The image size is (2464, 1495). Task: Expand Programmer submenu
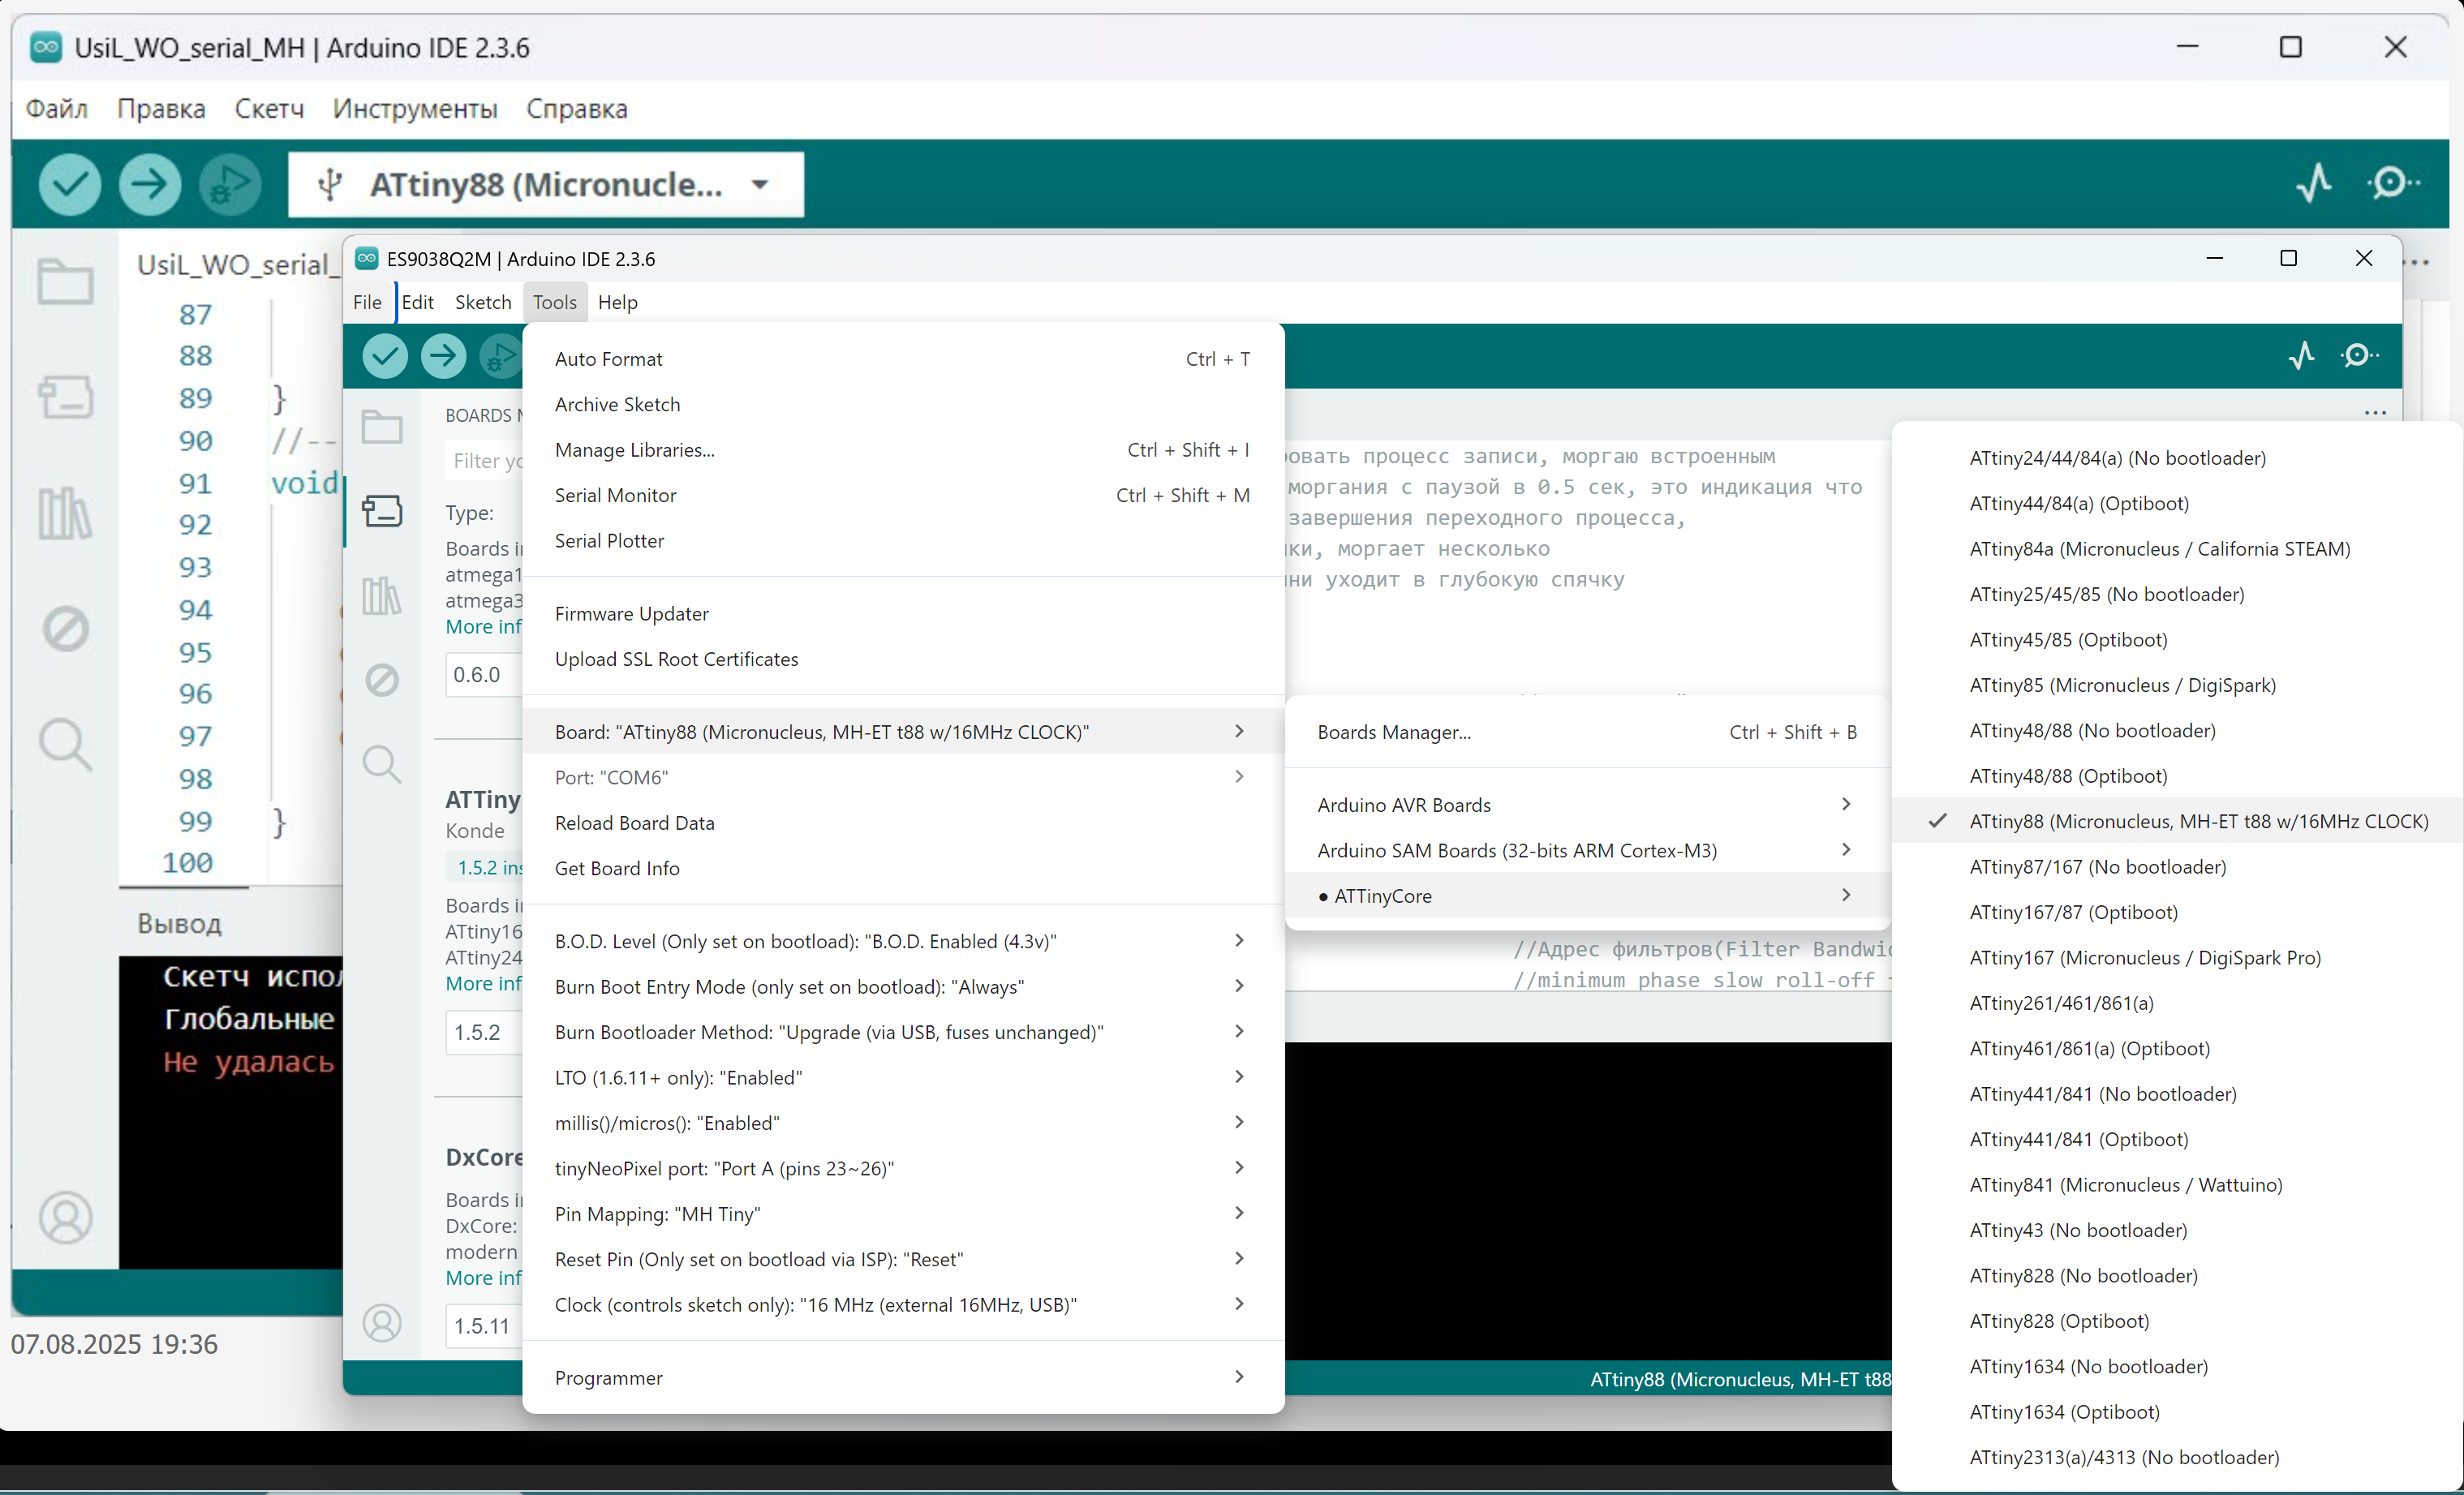pyautogui.click(x=903, y=1378)
